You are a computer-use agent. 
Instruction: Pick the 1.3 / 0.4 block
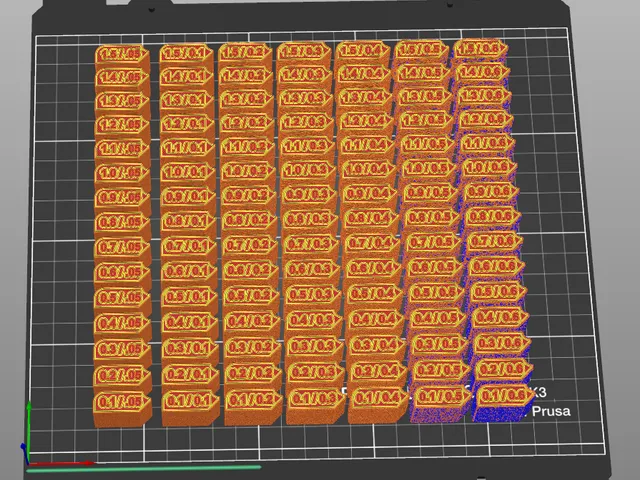365,97
